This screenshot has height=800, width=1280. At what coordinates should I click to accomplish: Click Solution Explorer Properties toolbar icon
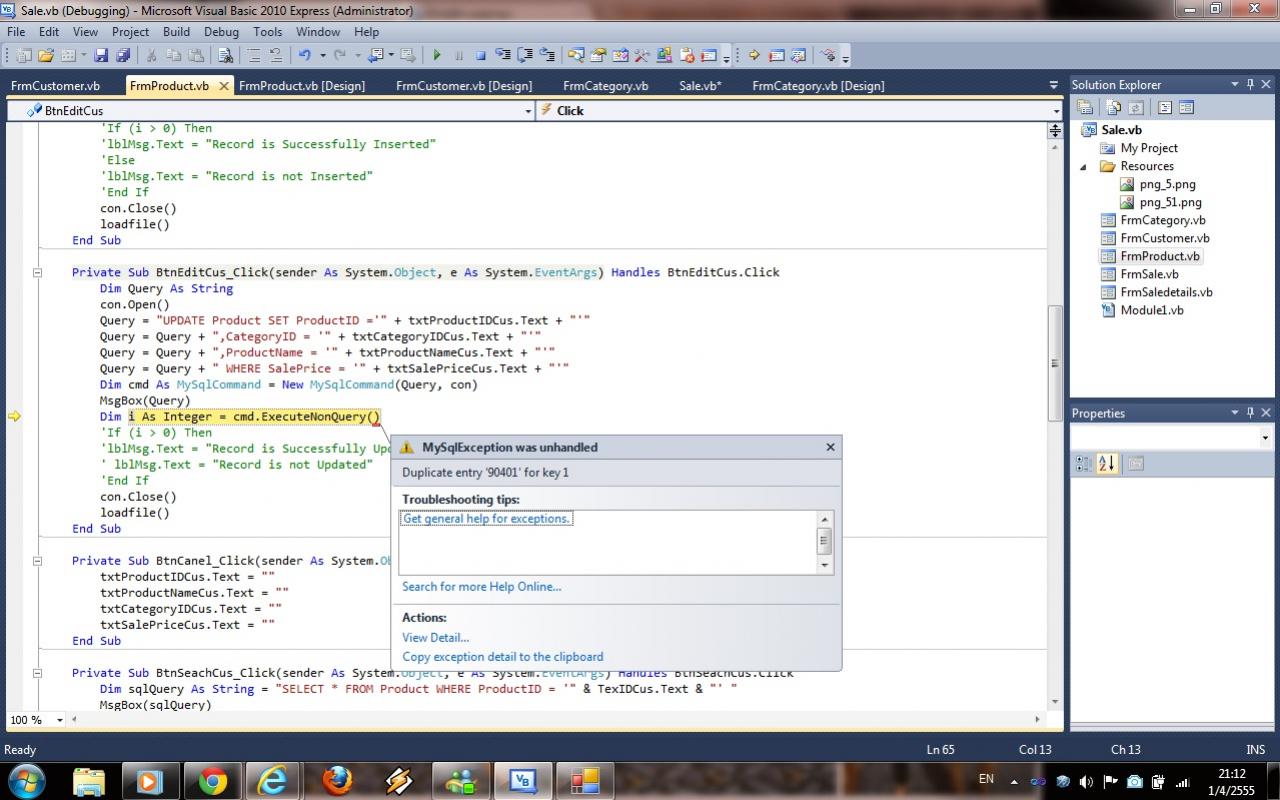(1085, 108)
